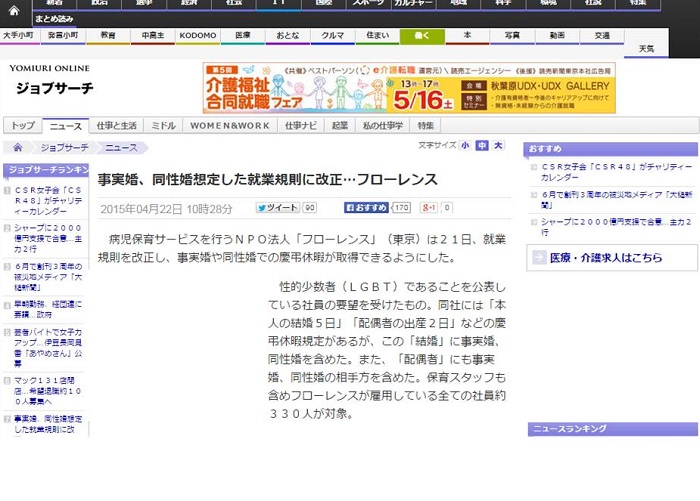Screen dimensions: 700x501
Task: Open the 大手小町 section
Action: (x=18, y=35)
